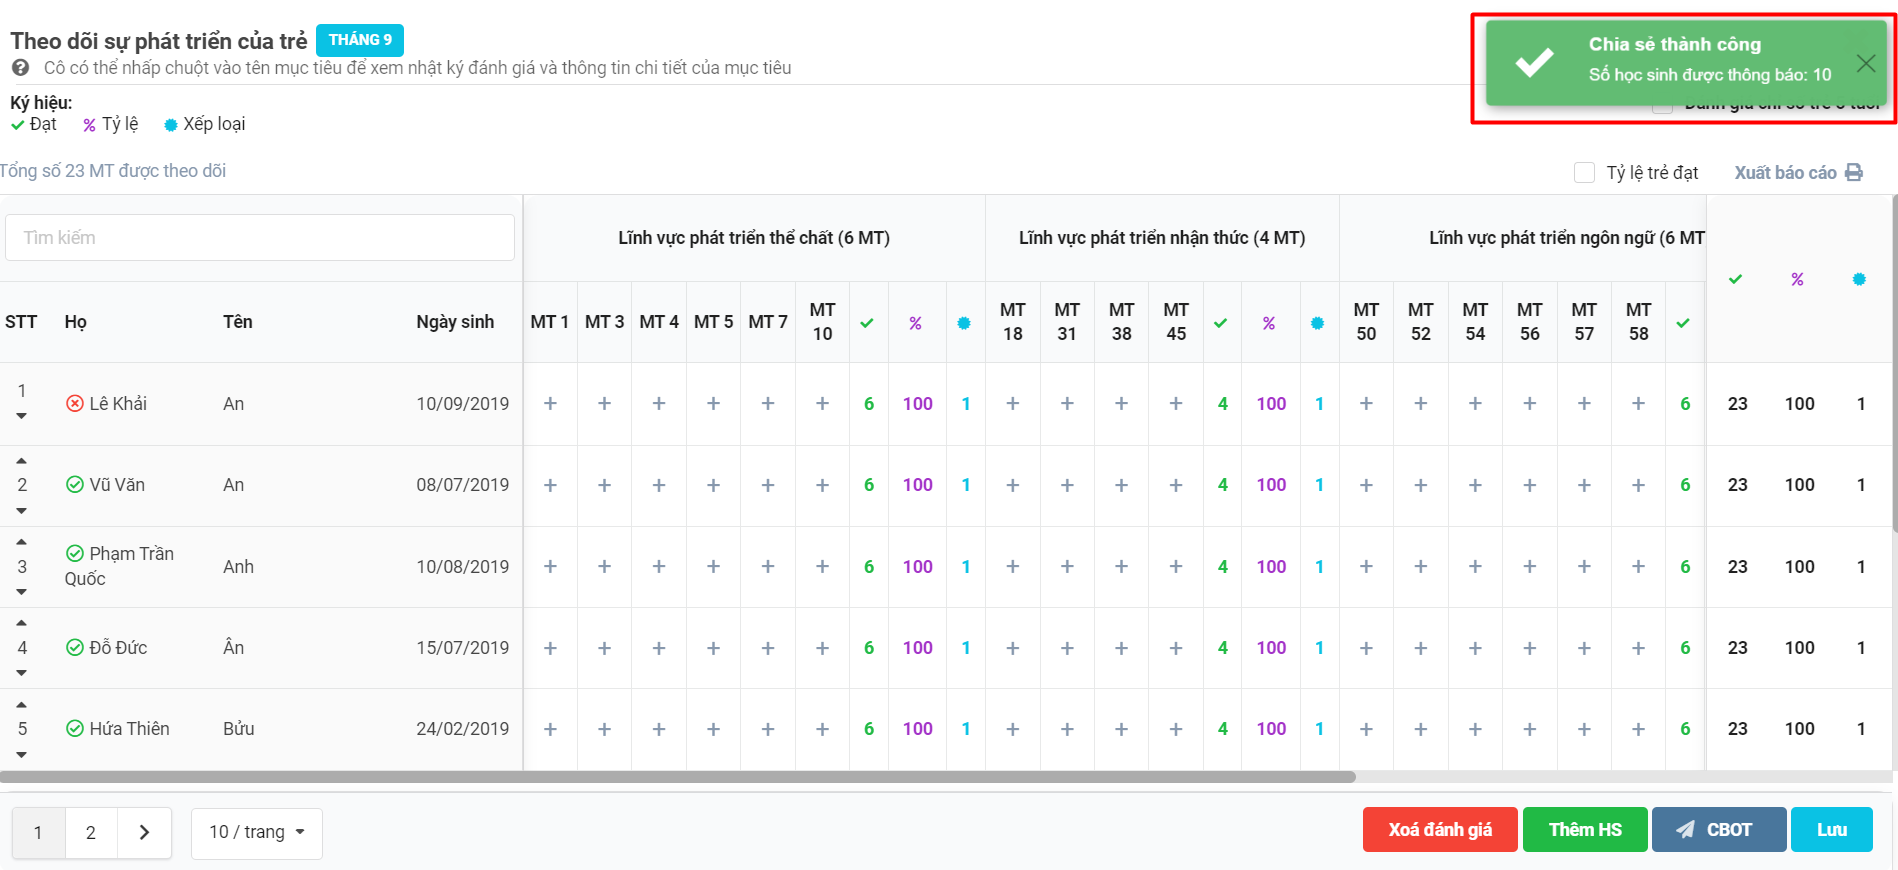Screen dimensions: 1898x870
Task: Move row 2 up with the arrow
Action: pos(22,461)
